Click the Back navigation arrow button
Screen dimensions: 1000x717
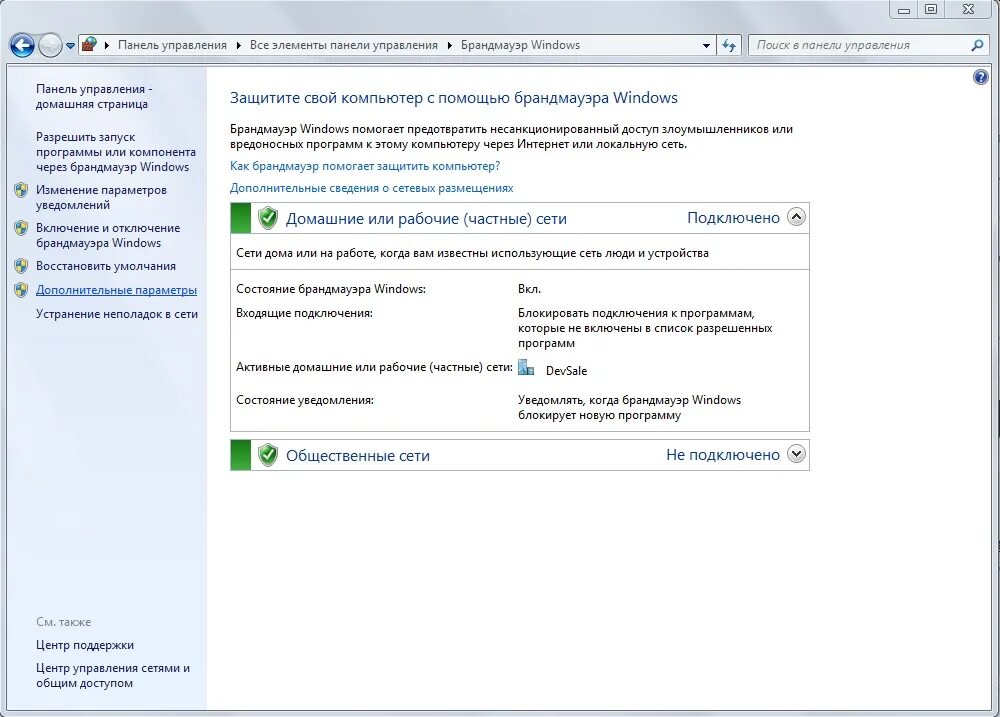(22, 45)
